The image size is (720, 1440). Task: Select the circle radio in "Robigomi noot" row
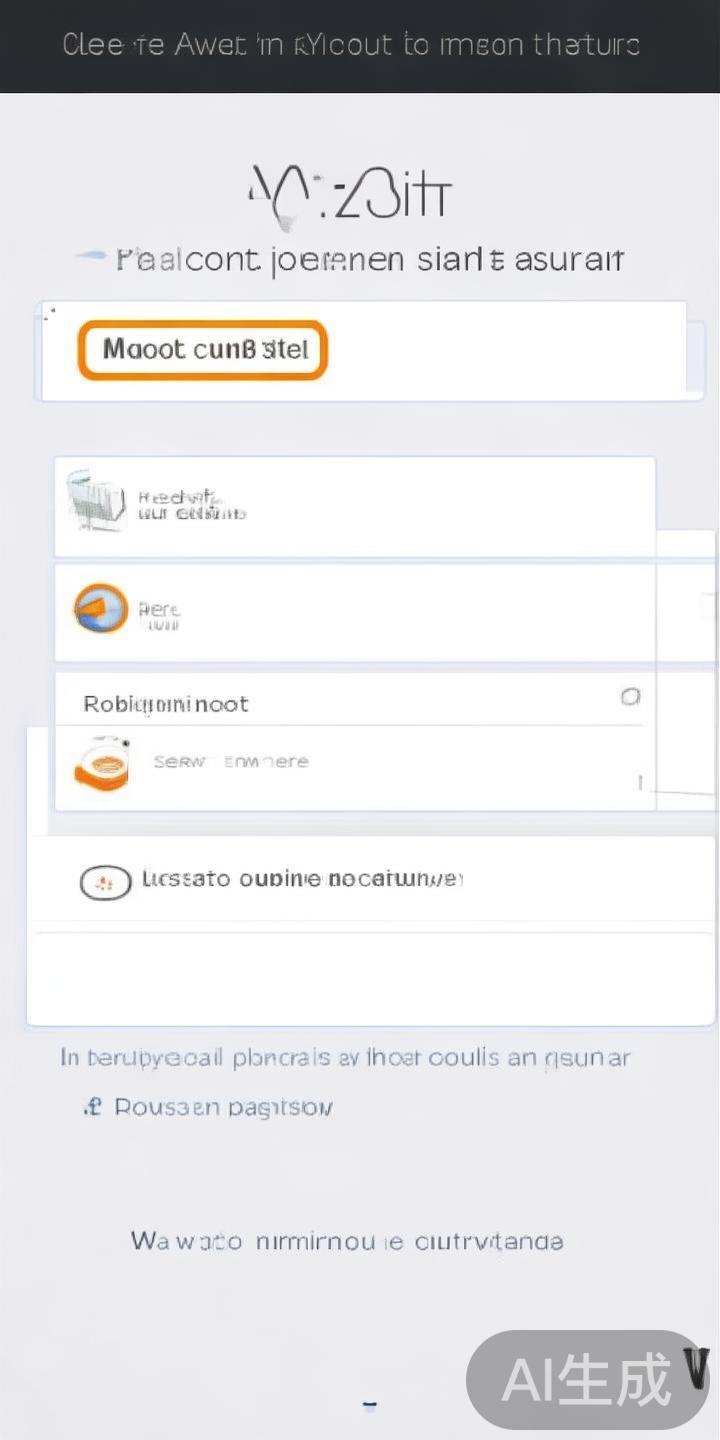tap(630, 697)
